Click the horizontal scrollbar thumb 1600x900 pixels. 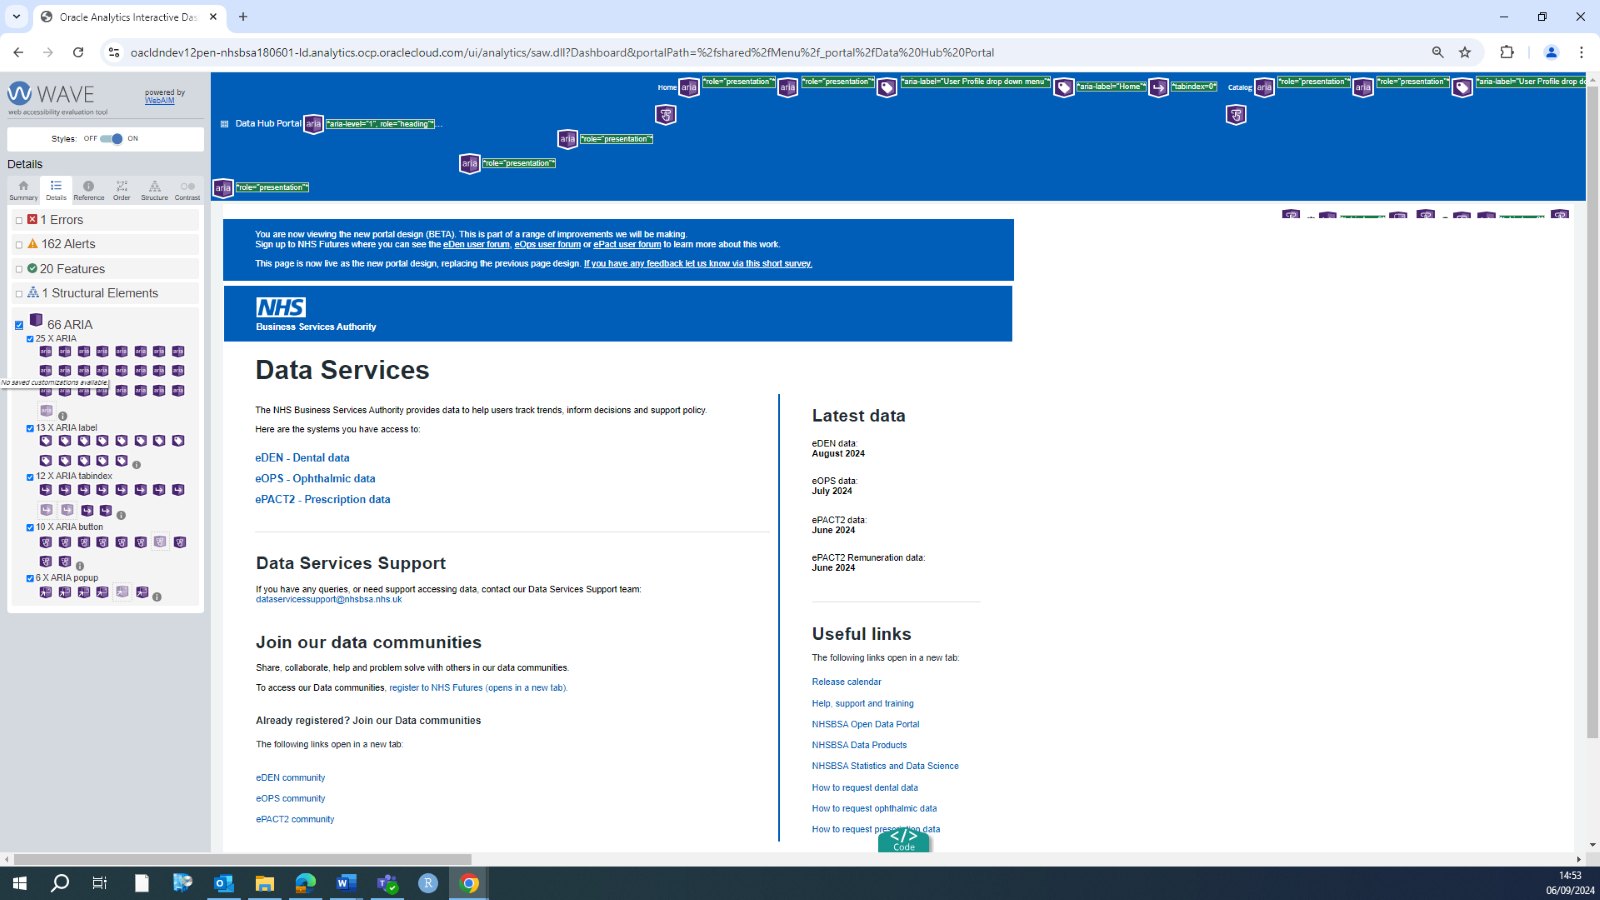(242, 859)
